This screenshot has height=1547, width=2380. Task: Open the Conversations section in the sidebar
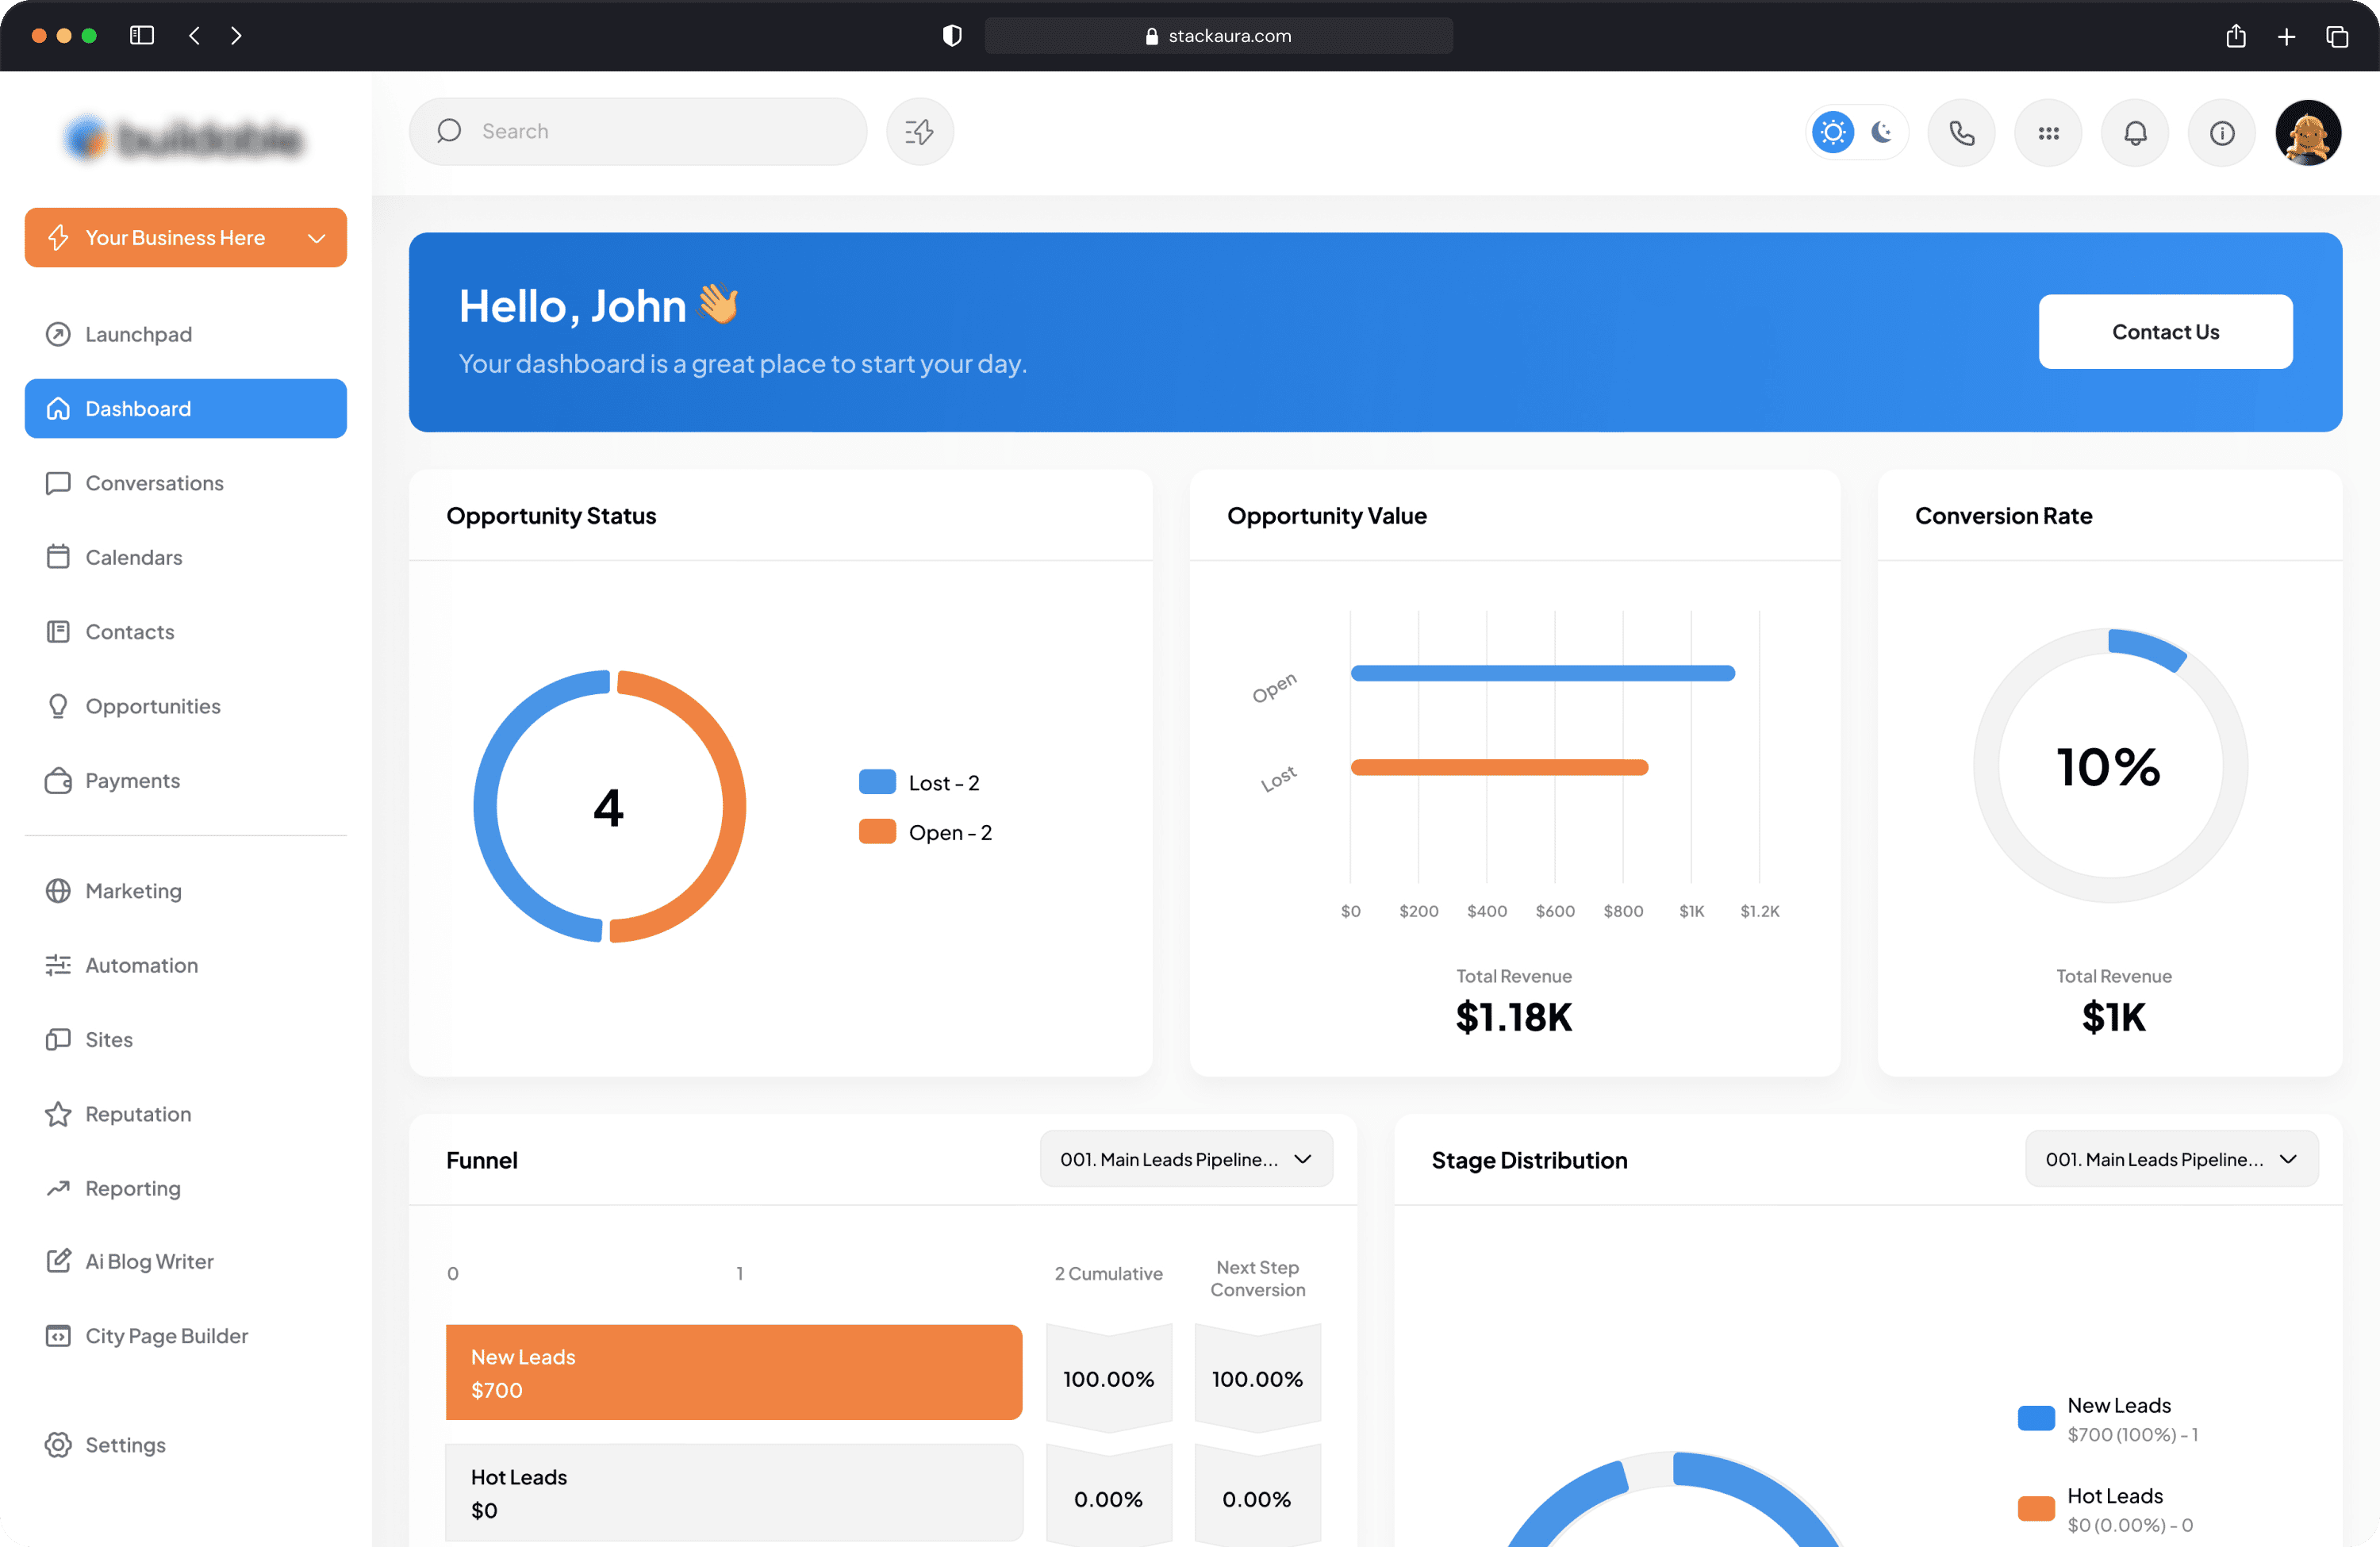coord(154,483)
